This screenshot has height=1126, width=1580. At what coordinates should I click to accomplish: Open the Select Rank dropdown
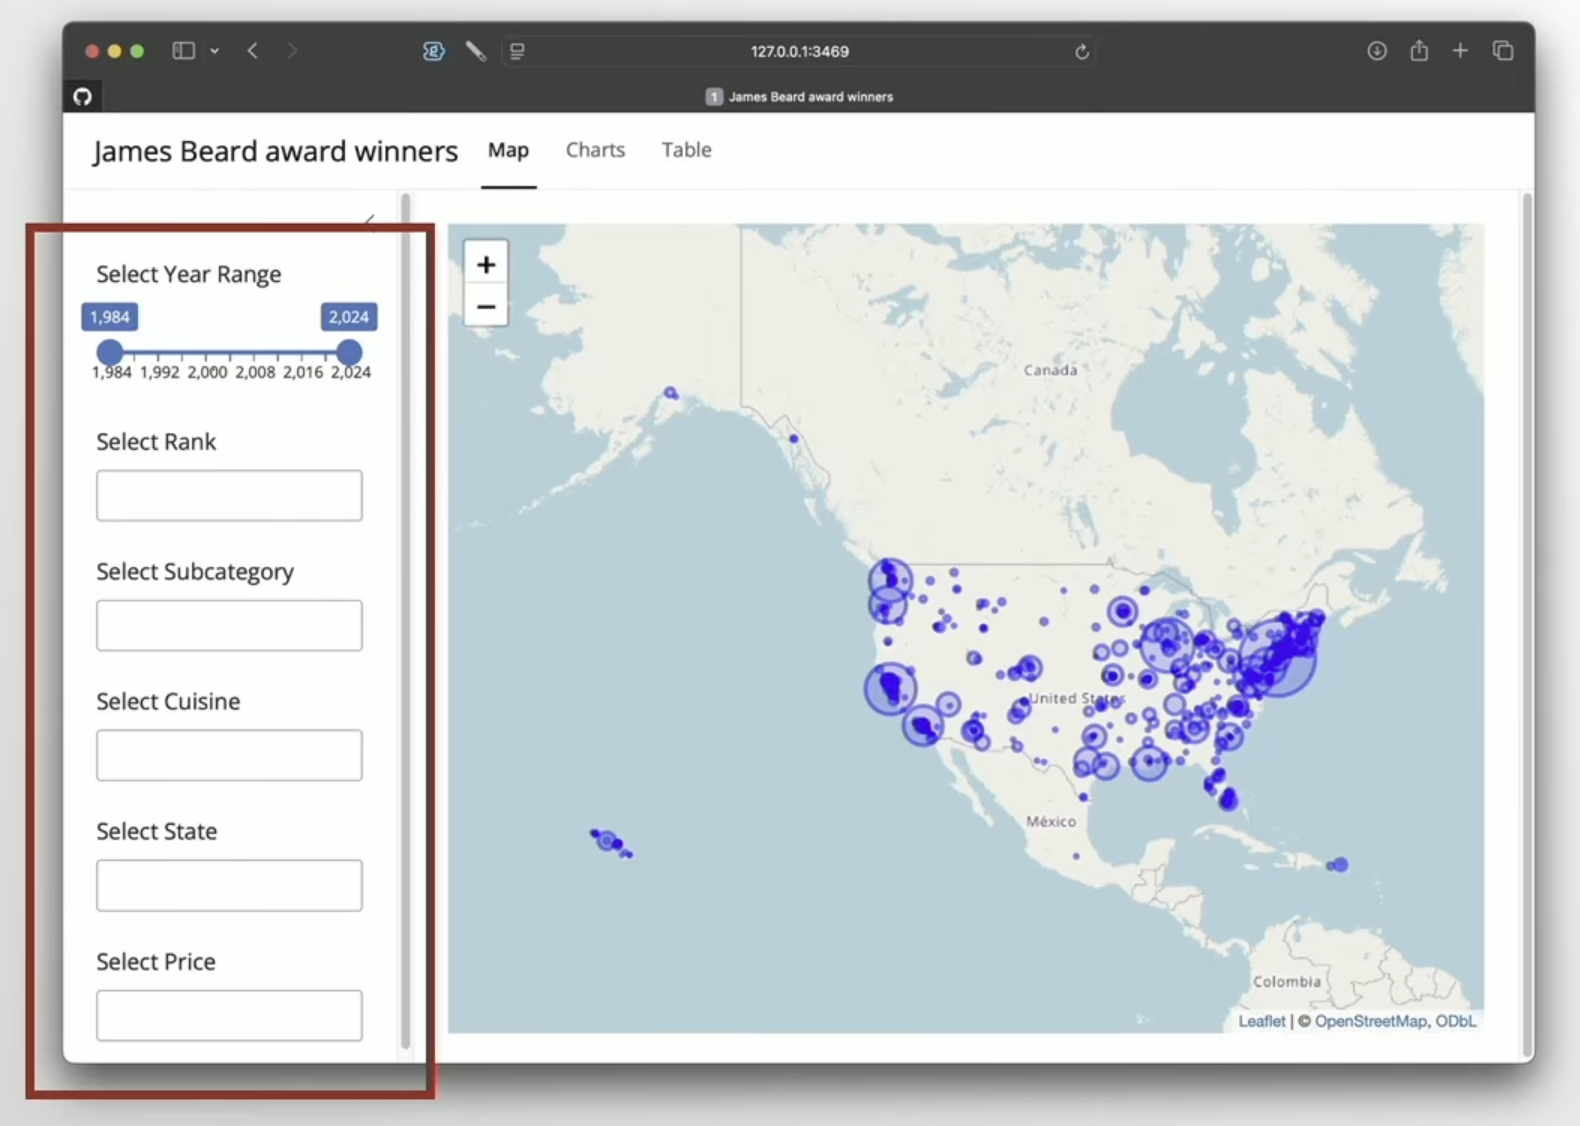point(229,495)
